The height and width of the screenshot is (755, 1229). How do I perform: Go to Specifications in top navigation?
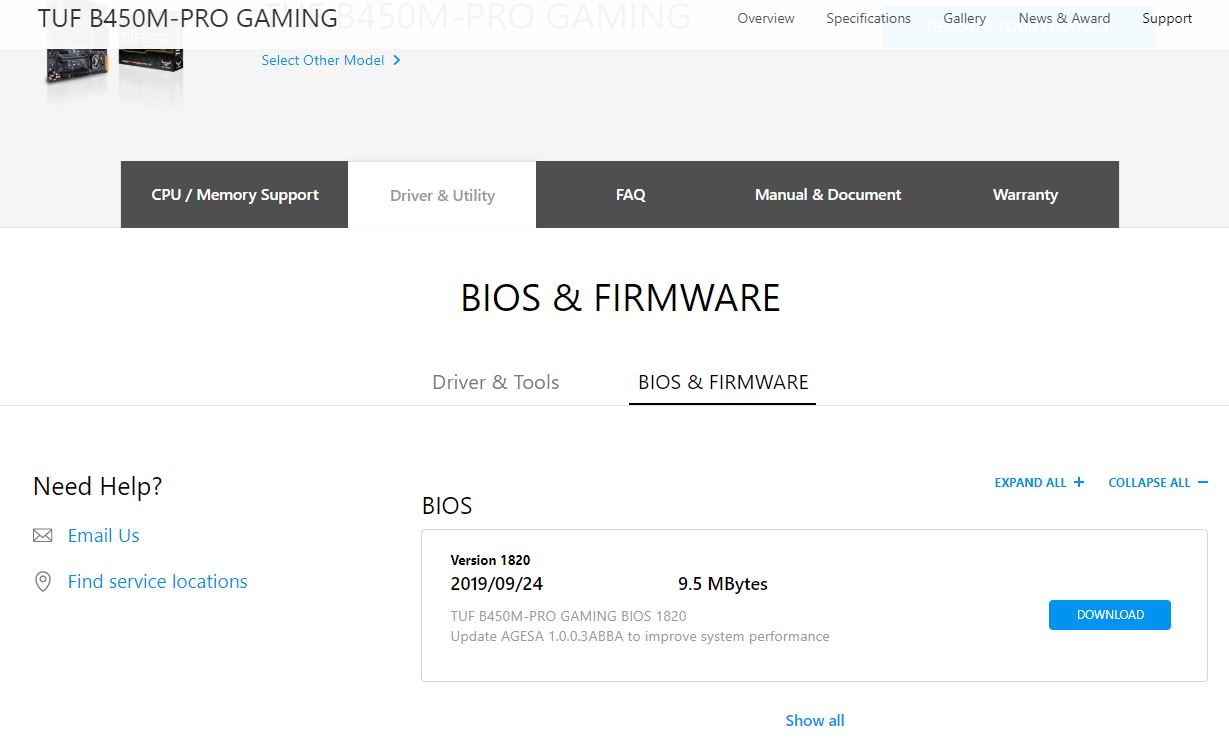tap(868, 18)
